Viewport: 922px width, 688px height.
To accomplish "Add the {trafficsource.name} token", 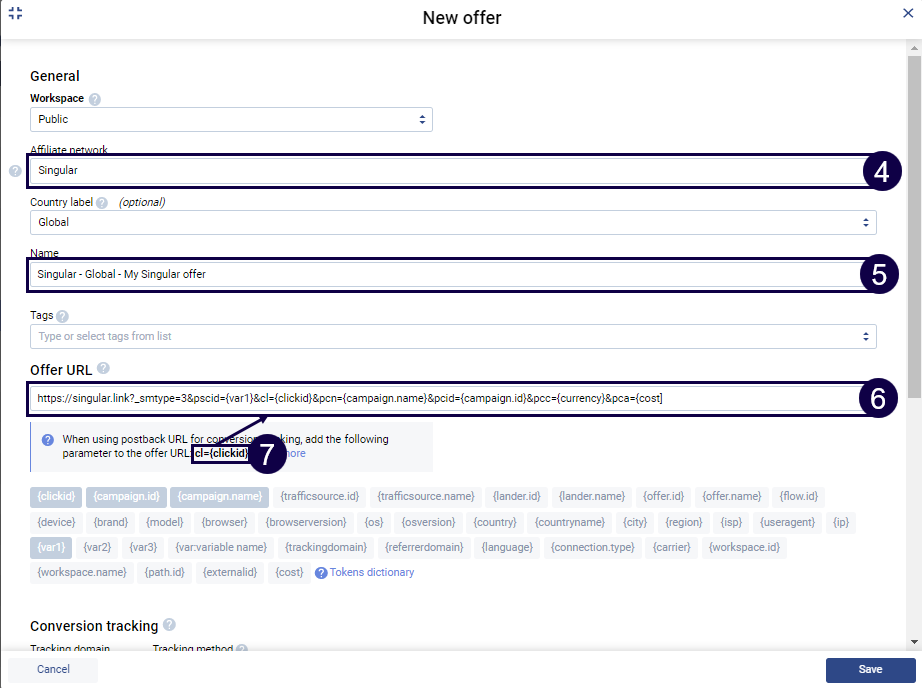I will pyautogui.click(x=425, y=496).
